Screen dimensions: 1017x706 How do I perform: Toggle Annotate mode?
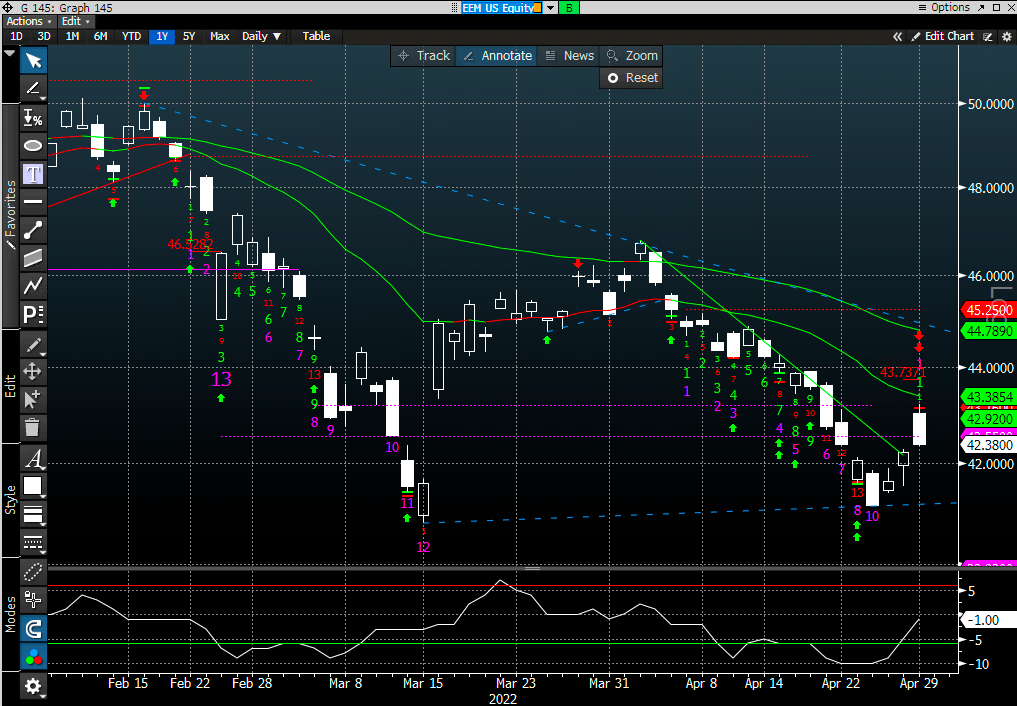pyautogui.click(x=498, y=56)
